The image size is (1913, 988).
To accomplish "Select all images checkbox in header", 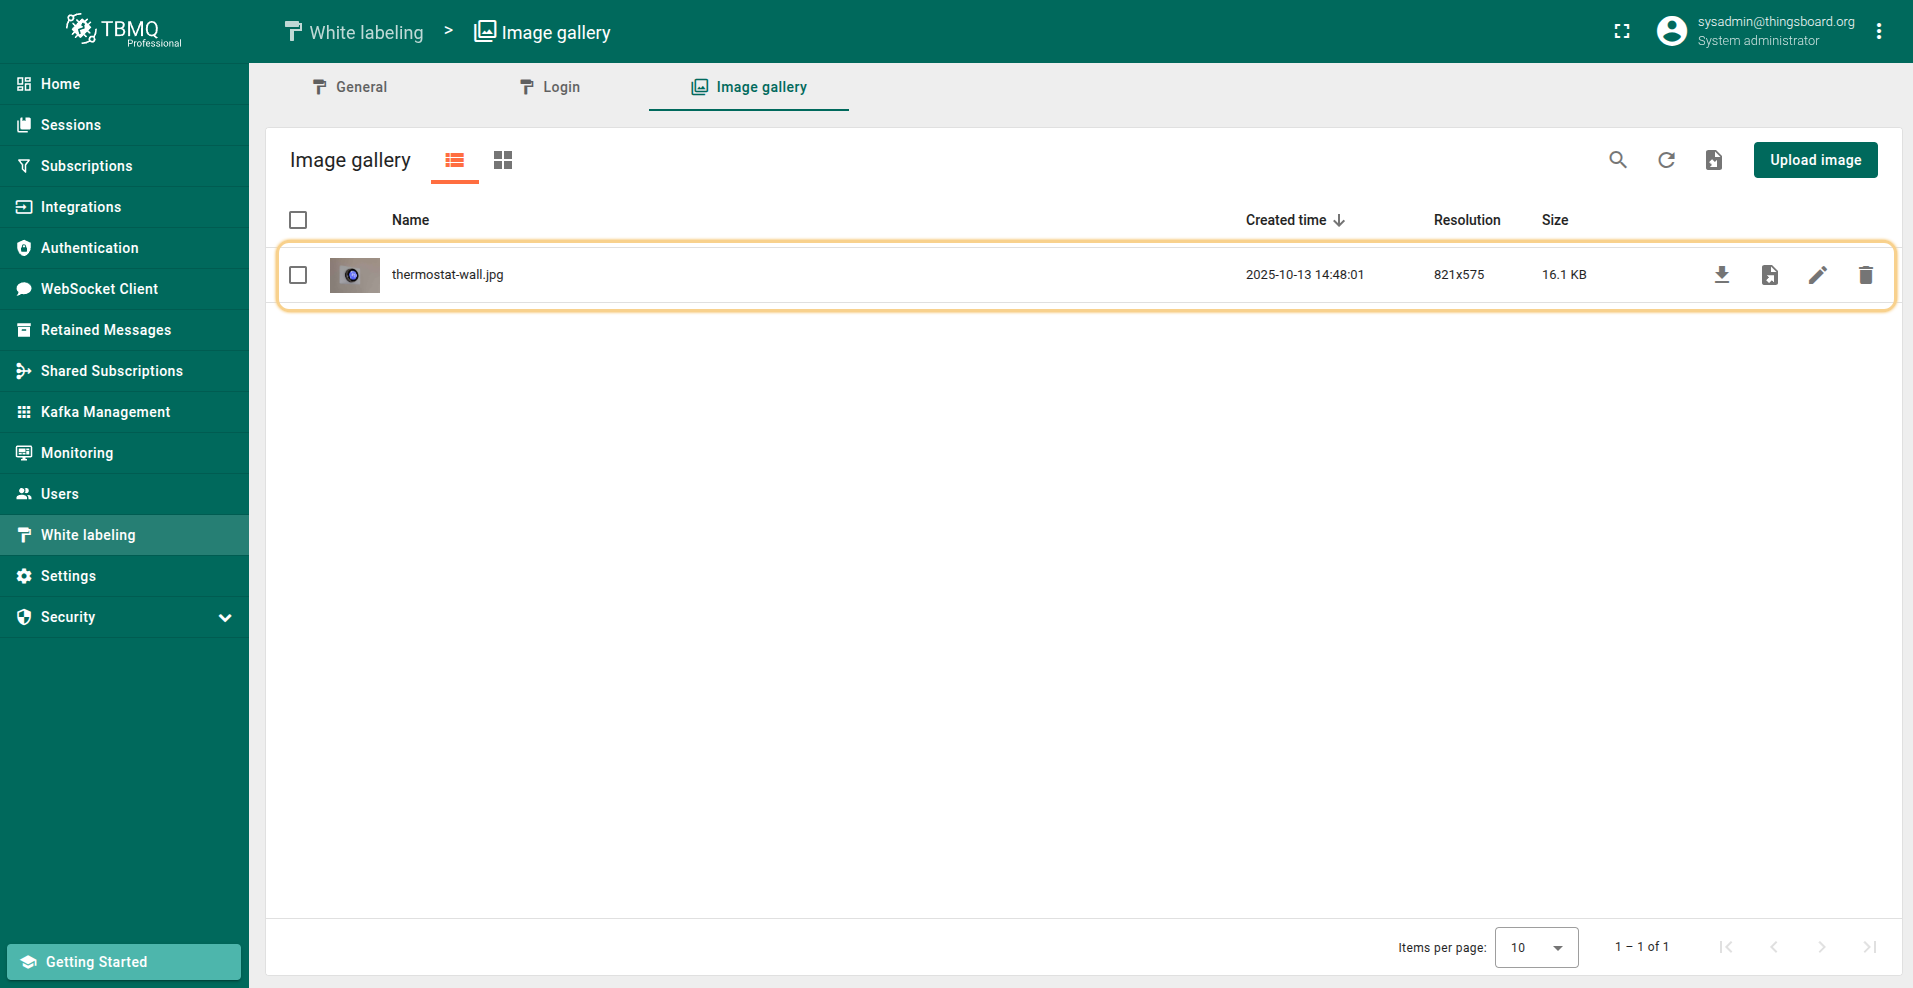I will coord(298,220).
